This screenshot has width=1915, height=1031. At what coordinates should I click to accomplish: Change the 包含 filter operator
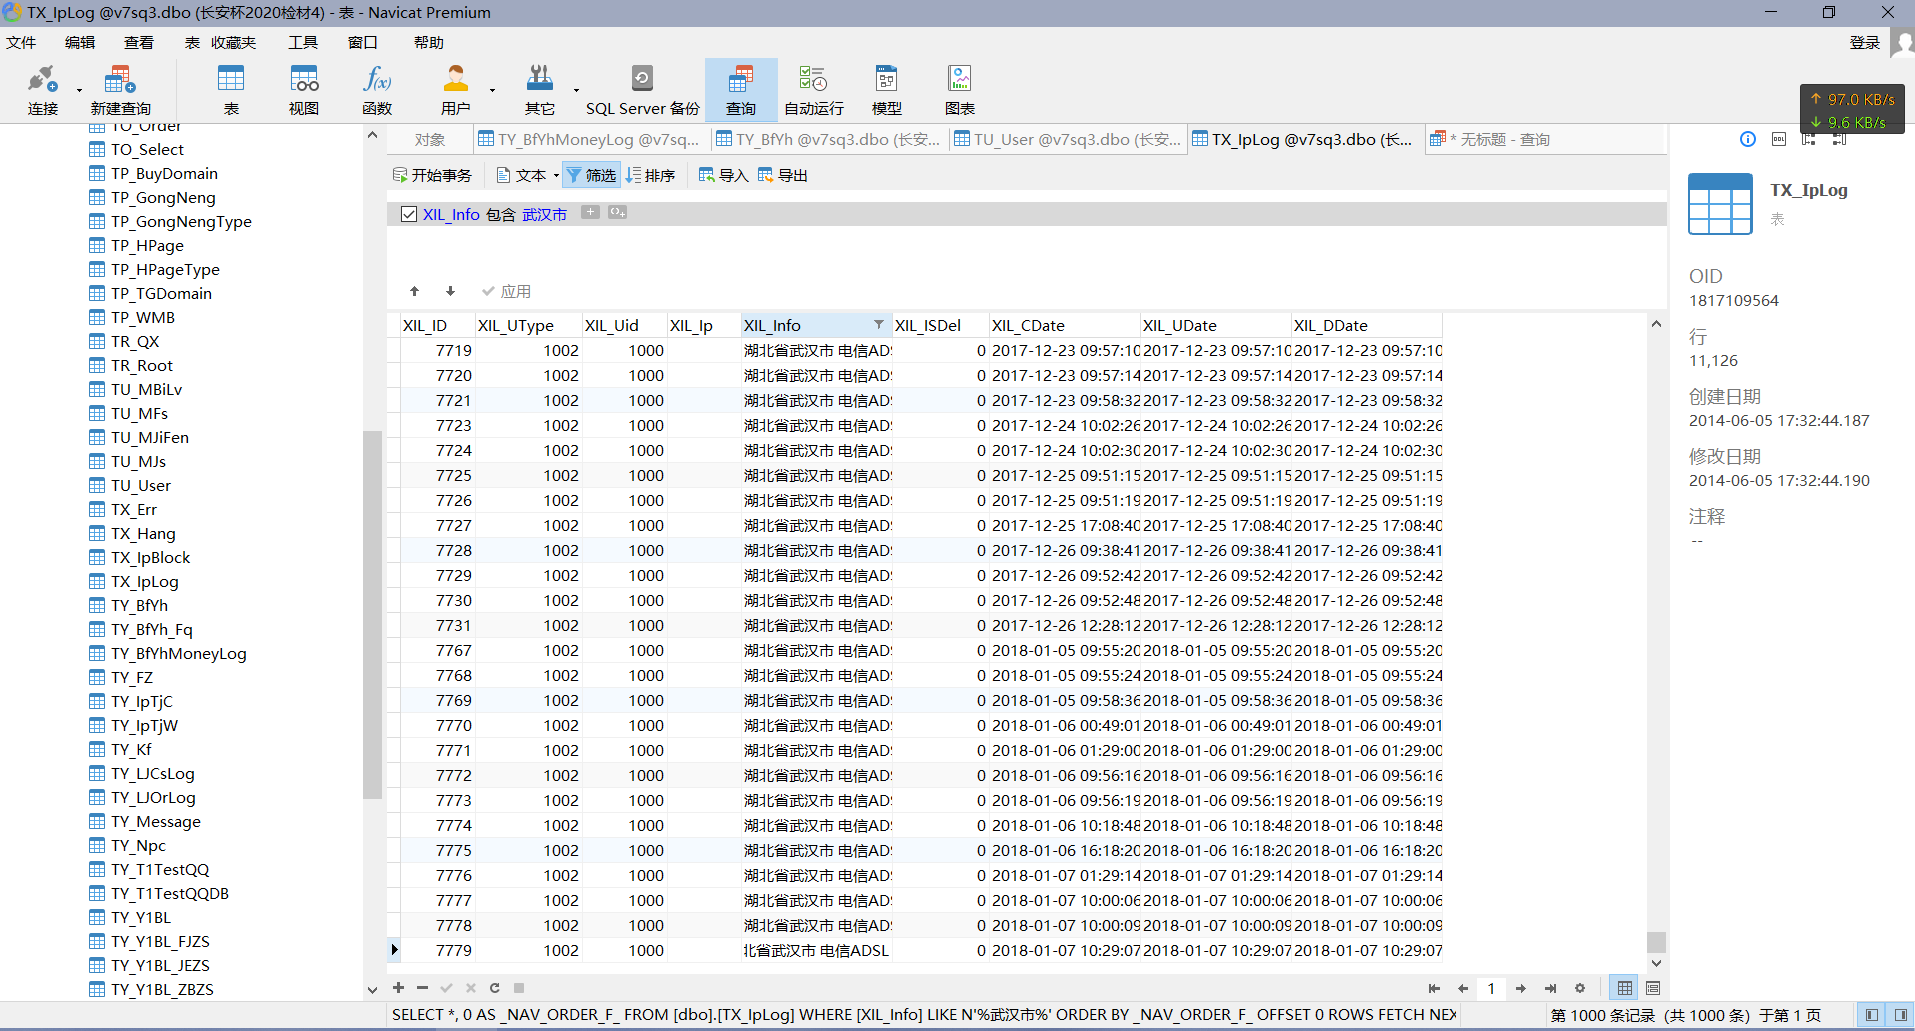click(x=501, y=214)
